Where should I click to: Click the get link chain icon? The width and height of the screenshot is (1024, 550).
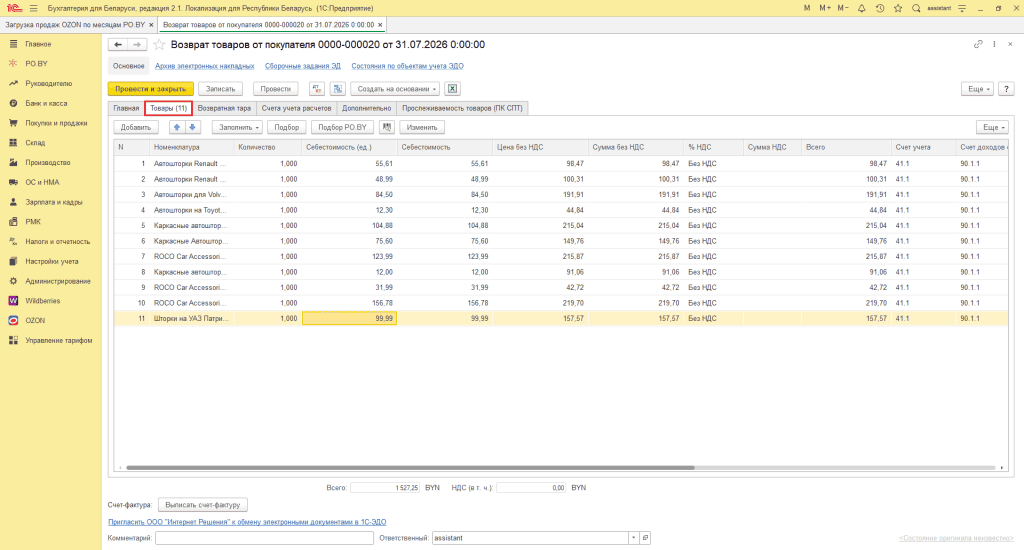[978, 44]
